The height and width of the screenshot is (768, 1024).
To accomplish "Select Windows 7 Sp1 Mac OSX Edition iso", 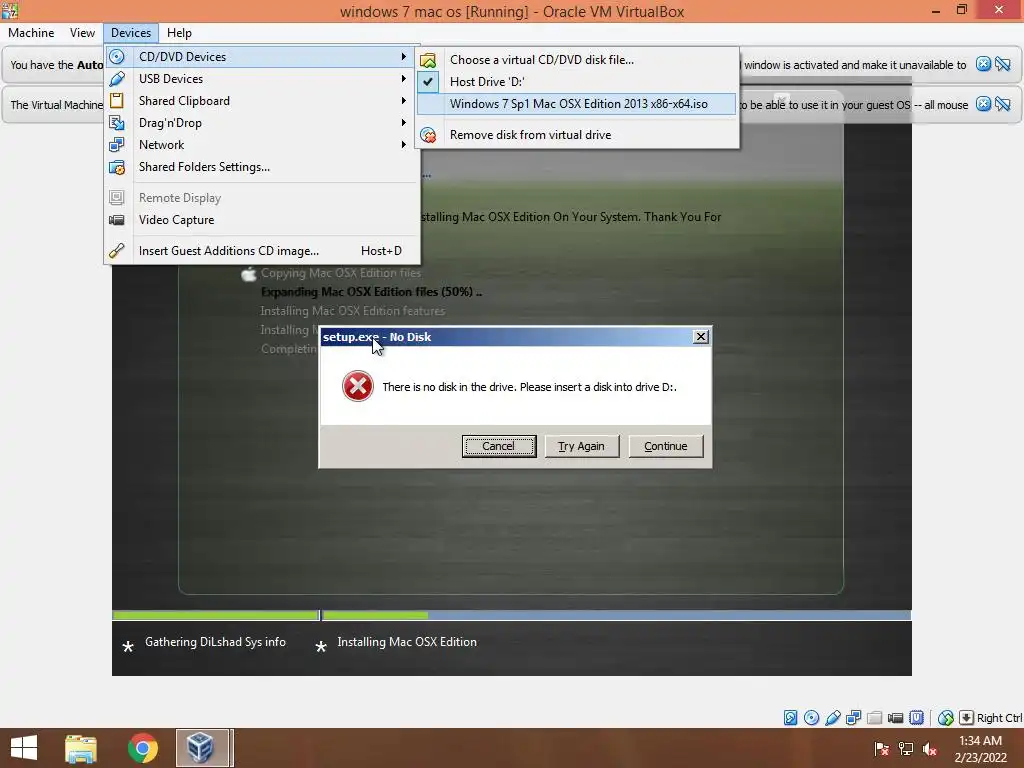I will (x=577, y=104).
